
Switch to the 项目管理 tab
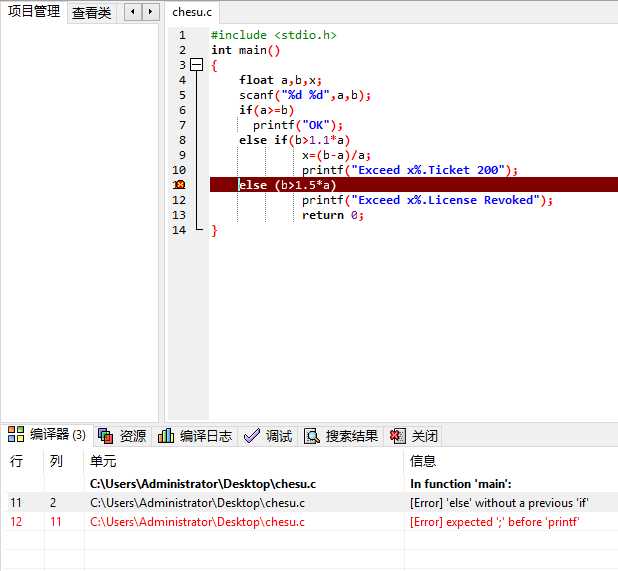(34, 11)
